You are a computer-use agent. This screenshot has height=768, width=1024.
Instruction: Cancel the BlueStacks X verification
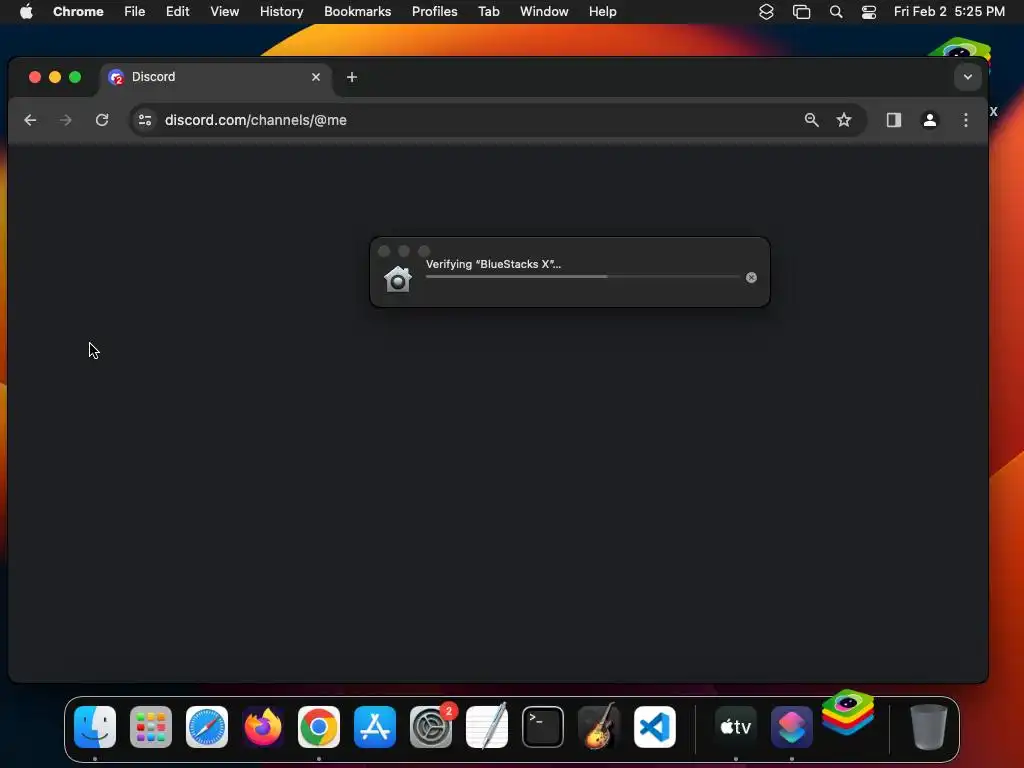coord(751,278)
